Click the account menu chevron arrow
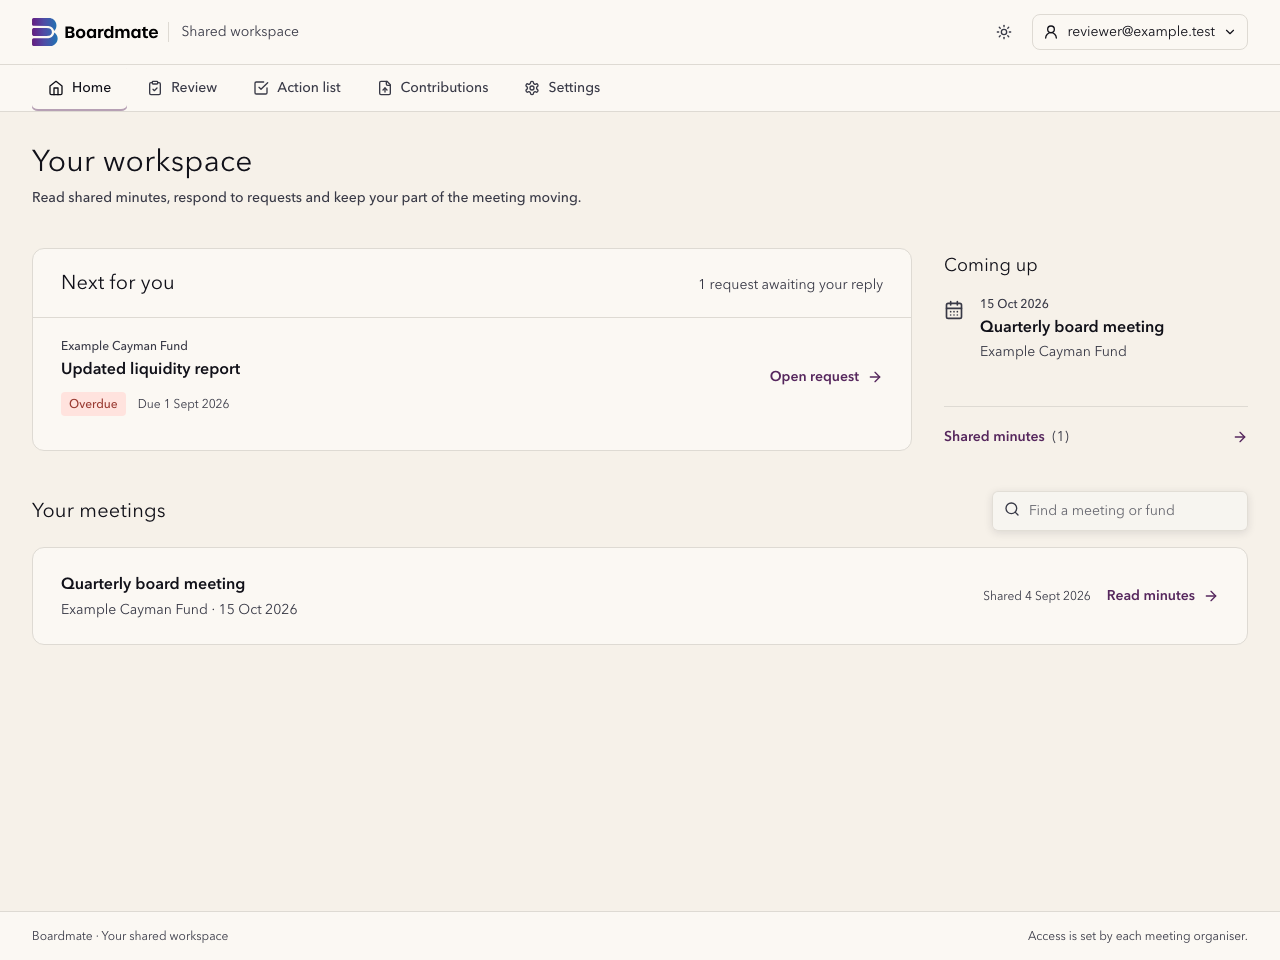The height and width of the screenshot is (960, 1280). point(1230,32)
